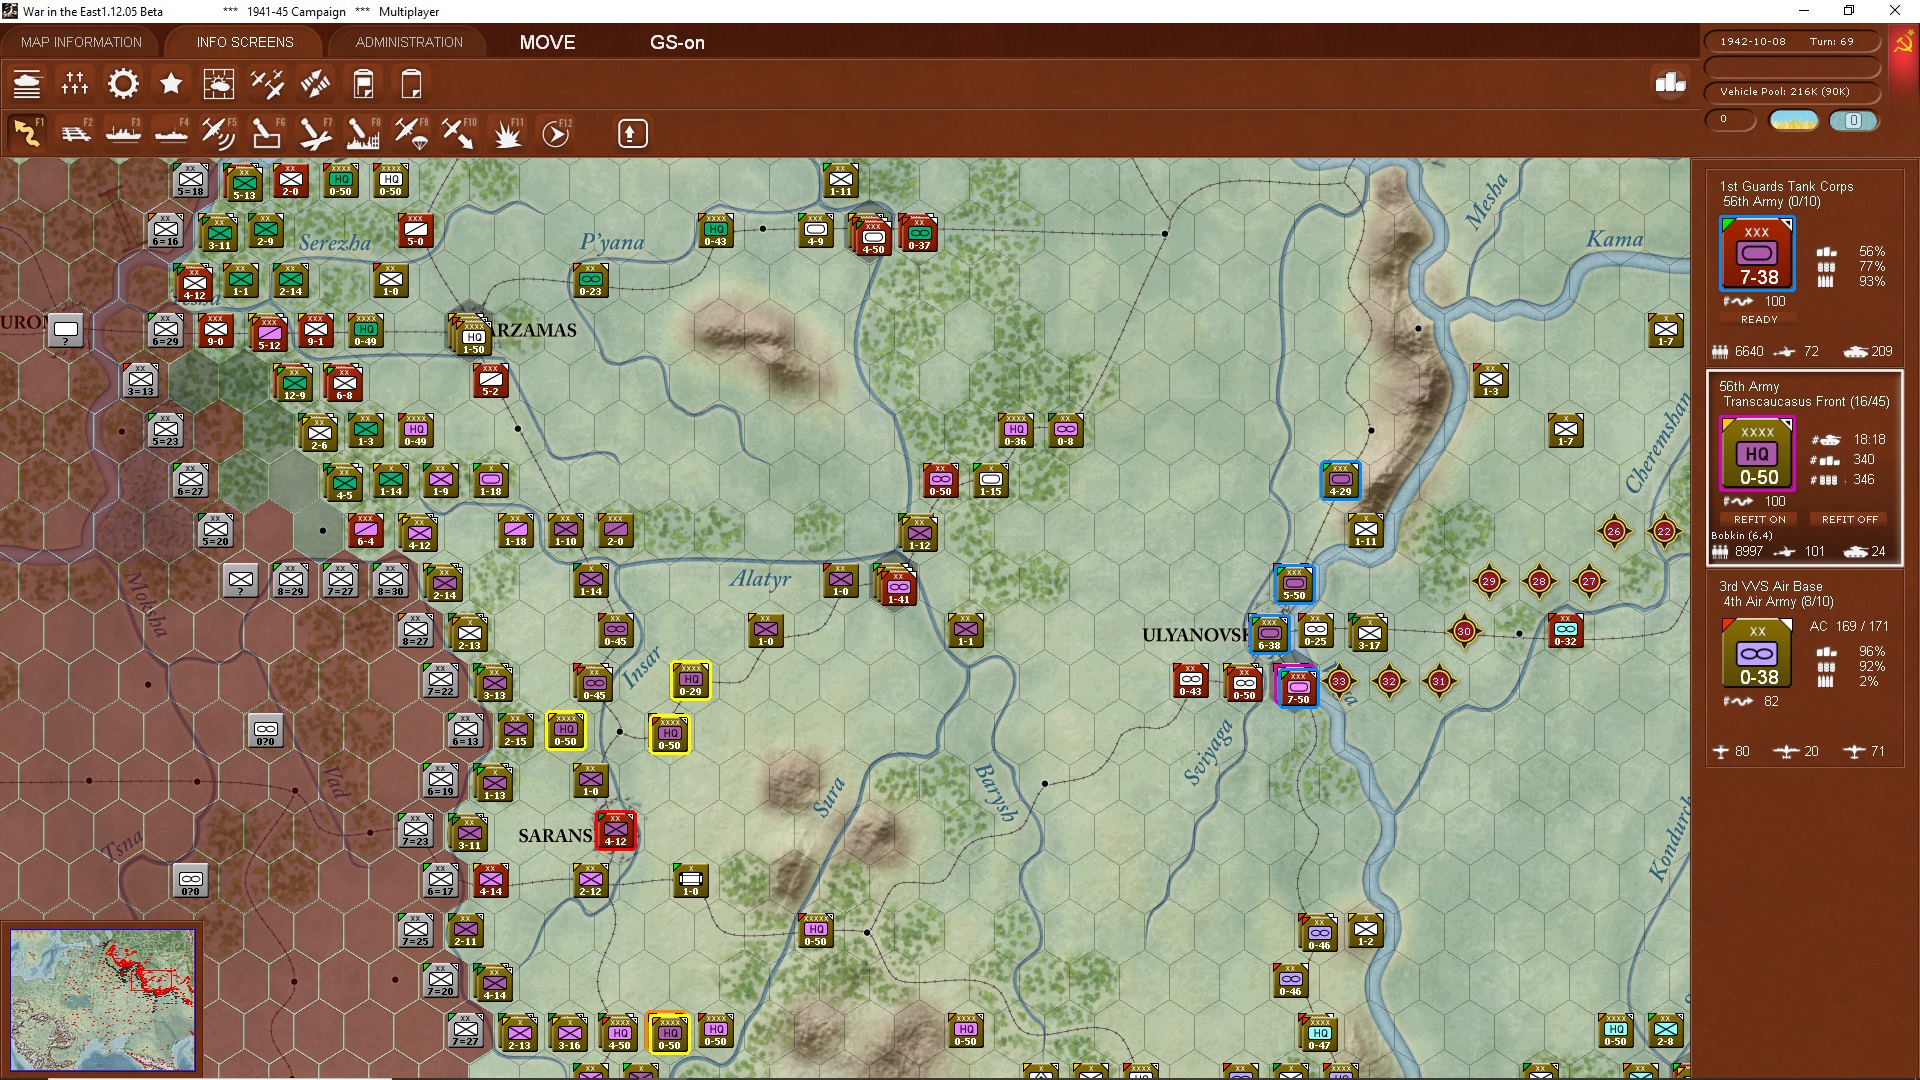Open the Transcaucasus Front (16/45) link
This screenshot has width=1920, height=1080.
[1806, 402]
